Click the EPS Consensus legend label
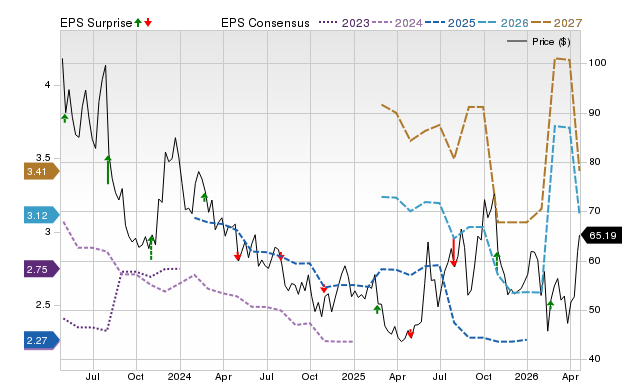Screen dimensions: 640x382 point(265,23)
